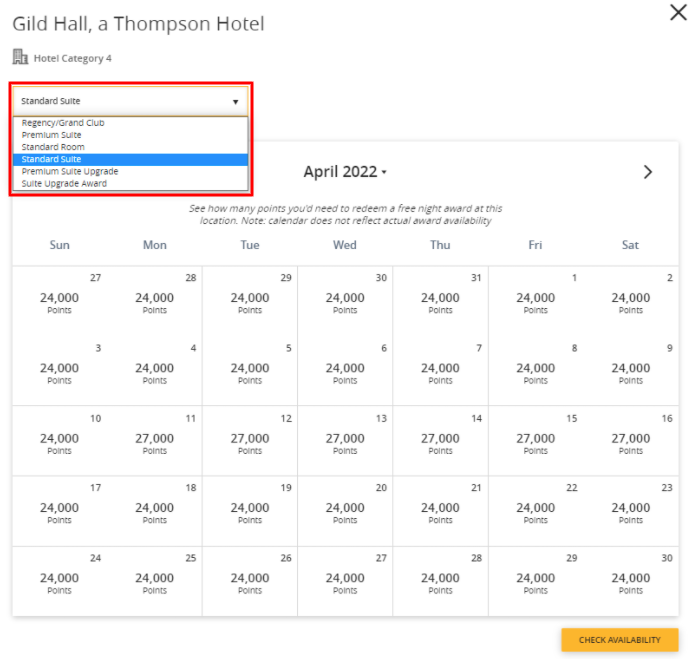Select April 11 with 27,000 points
The image size is (692, 659).
click(x=155, y=440)
